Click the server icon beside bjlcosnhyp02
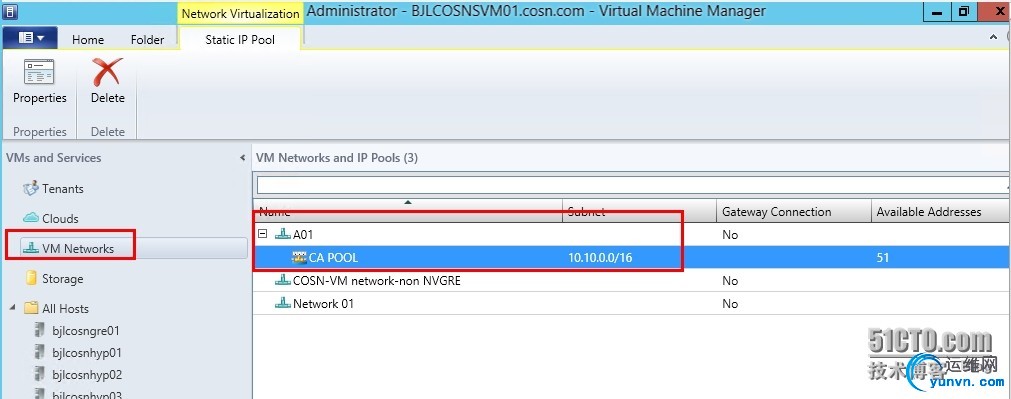Image resolution: width=1011 pixels, height=399 pixels. tap(39, 375)
